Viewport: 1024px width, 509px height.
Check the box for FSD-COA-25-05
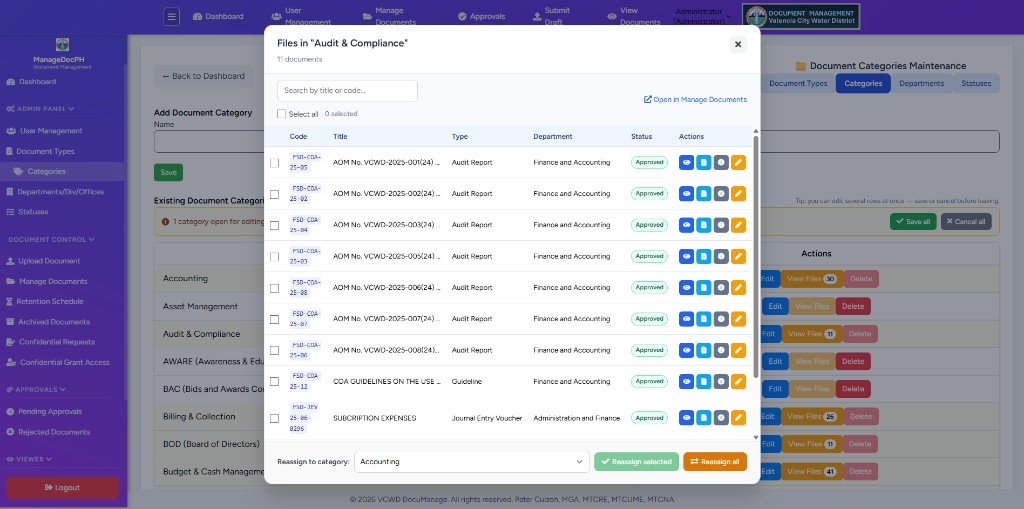[x=274, y=163]
